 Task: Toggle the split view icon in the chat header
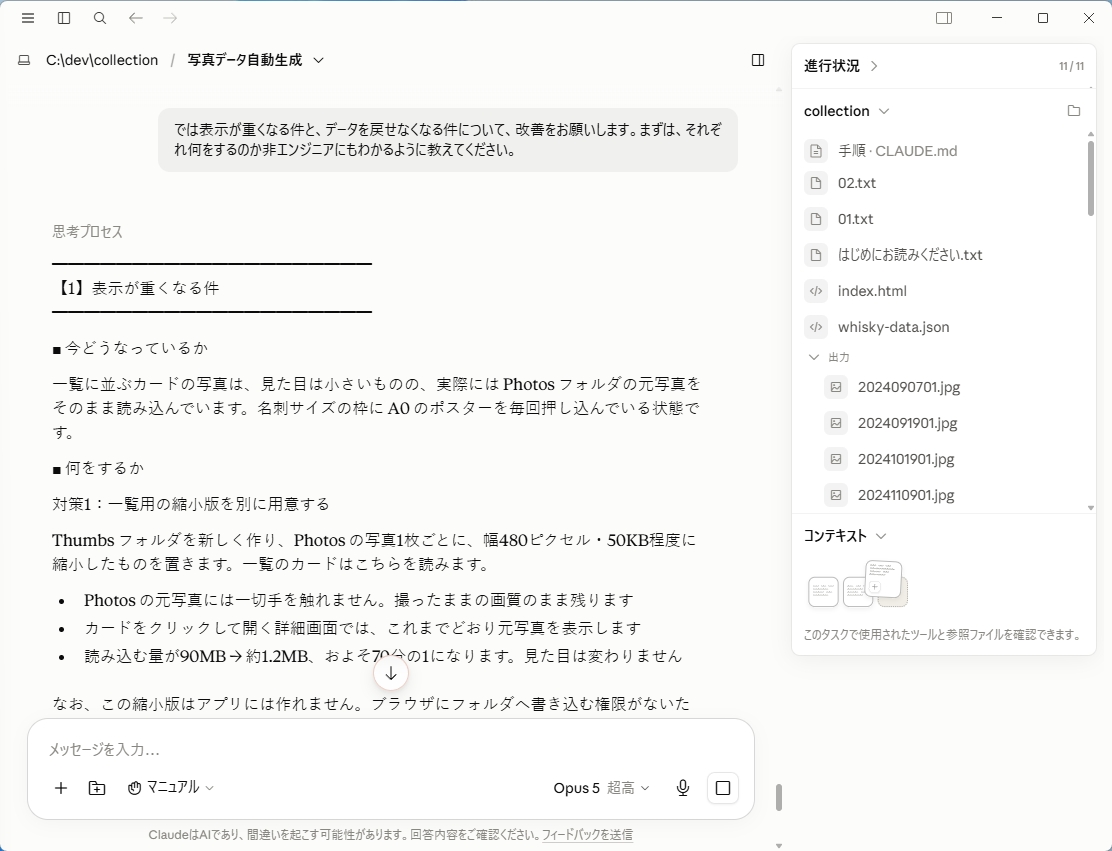tap(758, 60)
